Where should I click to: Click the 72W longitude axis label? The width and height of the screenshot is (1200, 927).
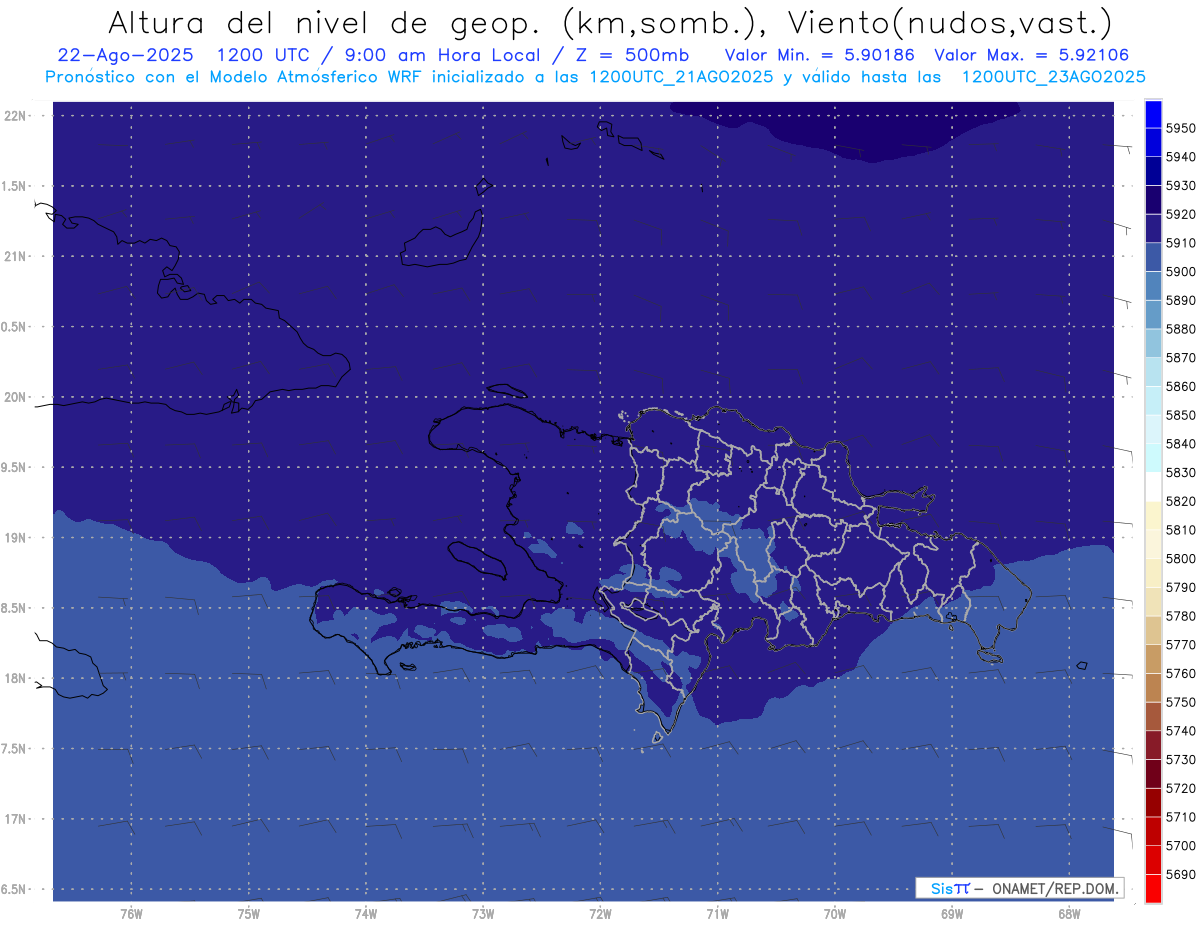pos(600,914)
